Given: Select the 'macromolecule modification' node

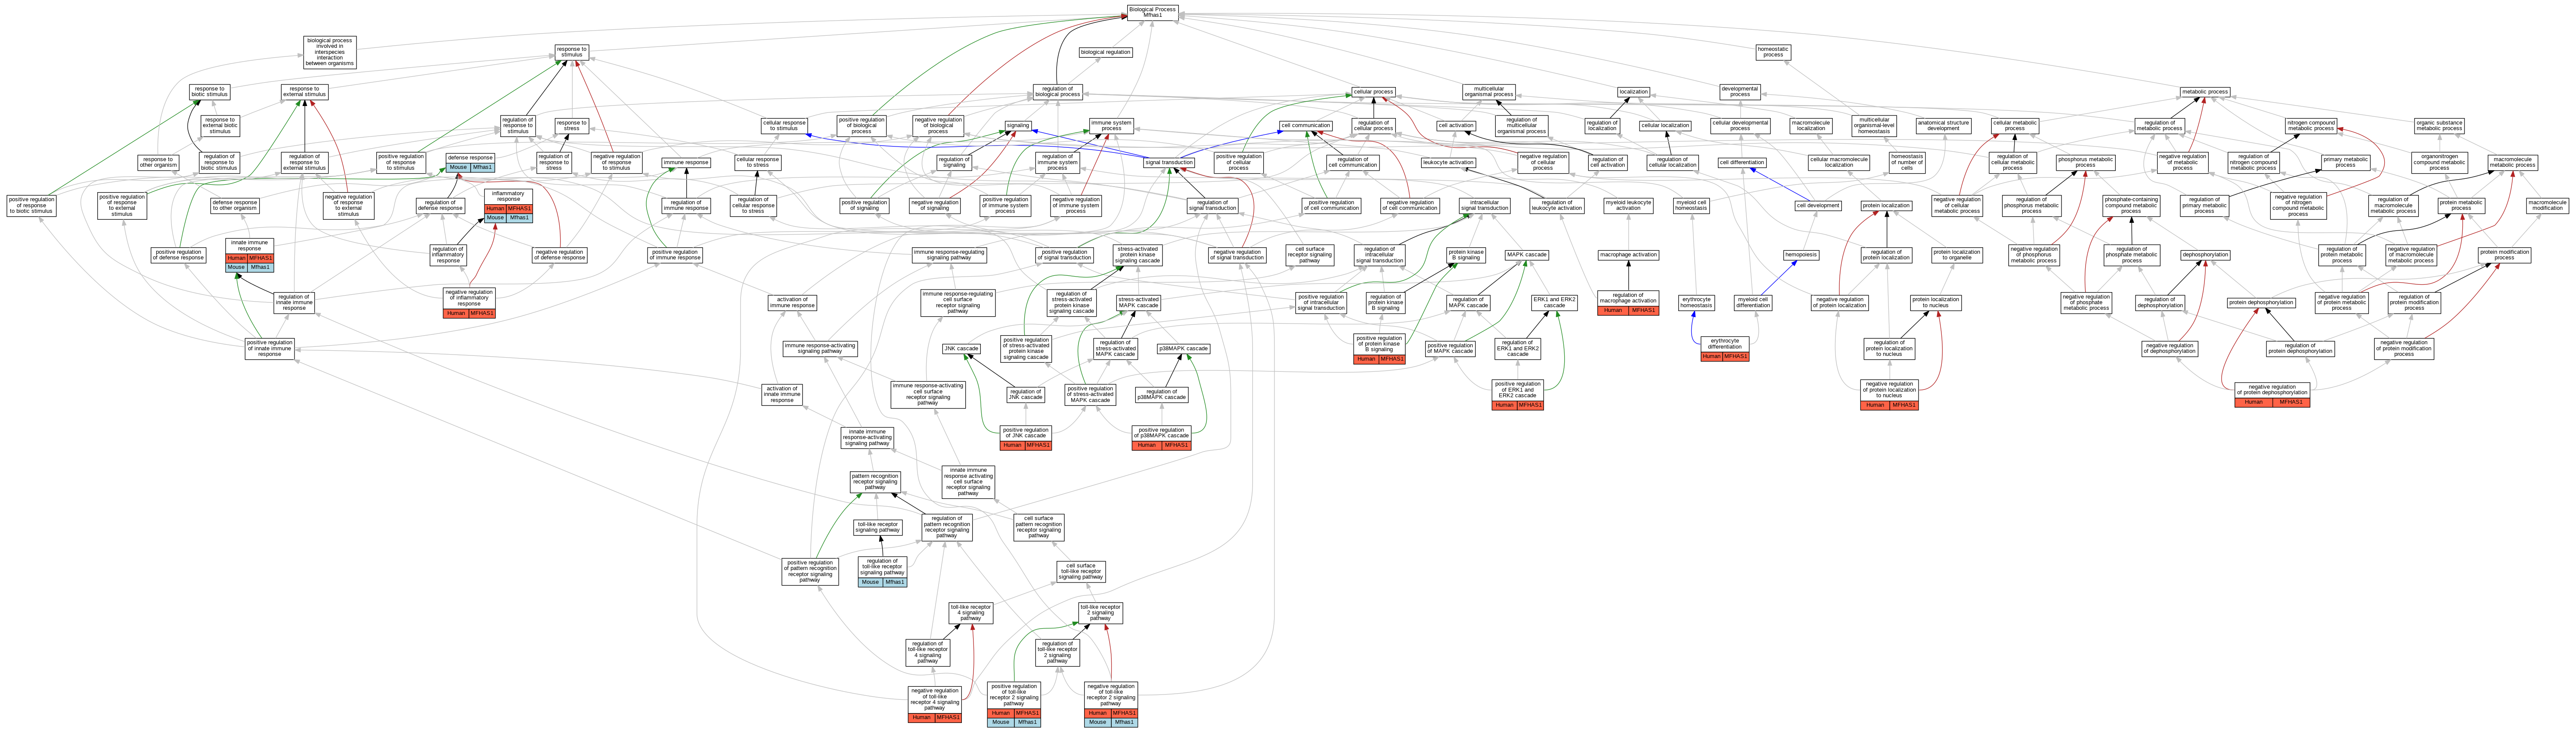Looking at the screenshot, I should pos(2547,206).
